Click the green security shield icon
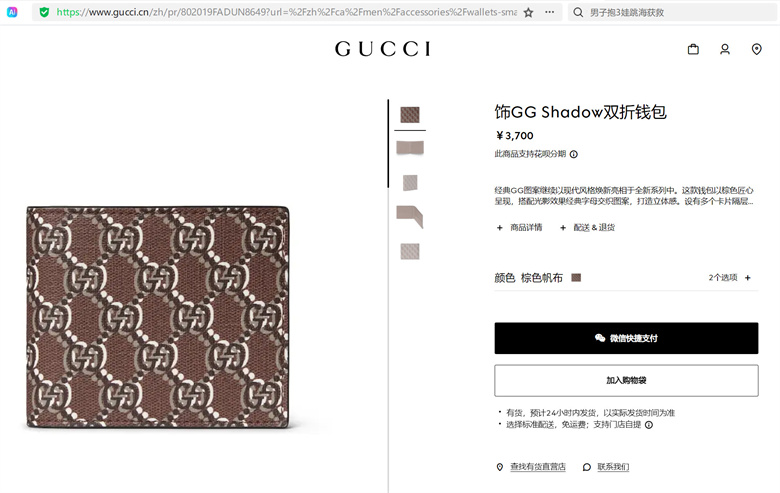This screenshot has height=493, width=780. click(x=44, y=12)
